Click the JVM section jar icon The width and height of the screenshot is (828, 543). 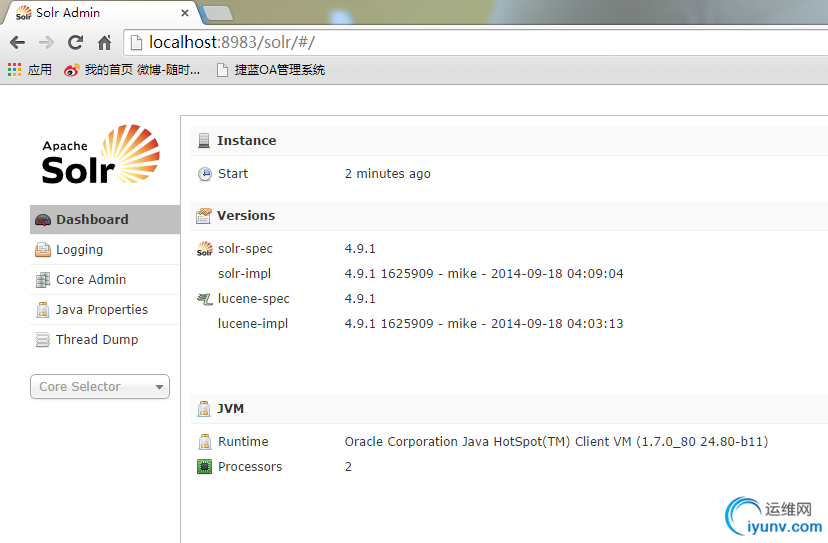click(x=204, y=409)
